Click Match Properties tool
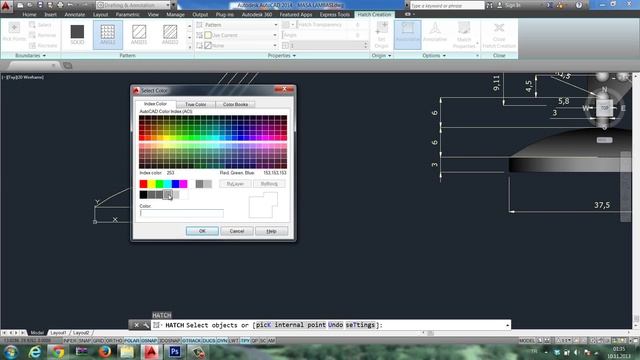 click(x=464, y=35)
